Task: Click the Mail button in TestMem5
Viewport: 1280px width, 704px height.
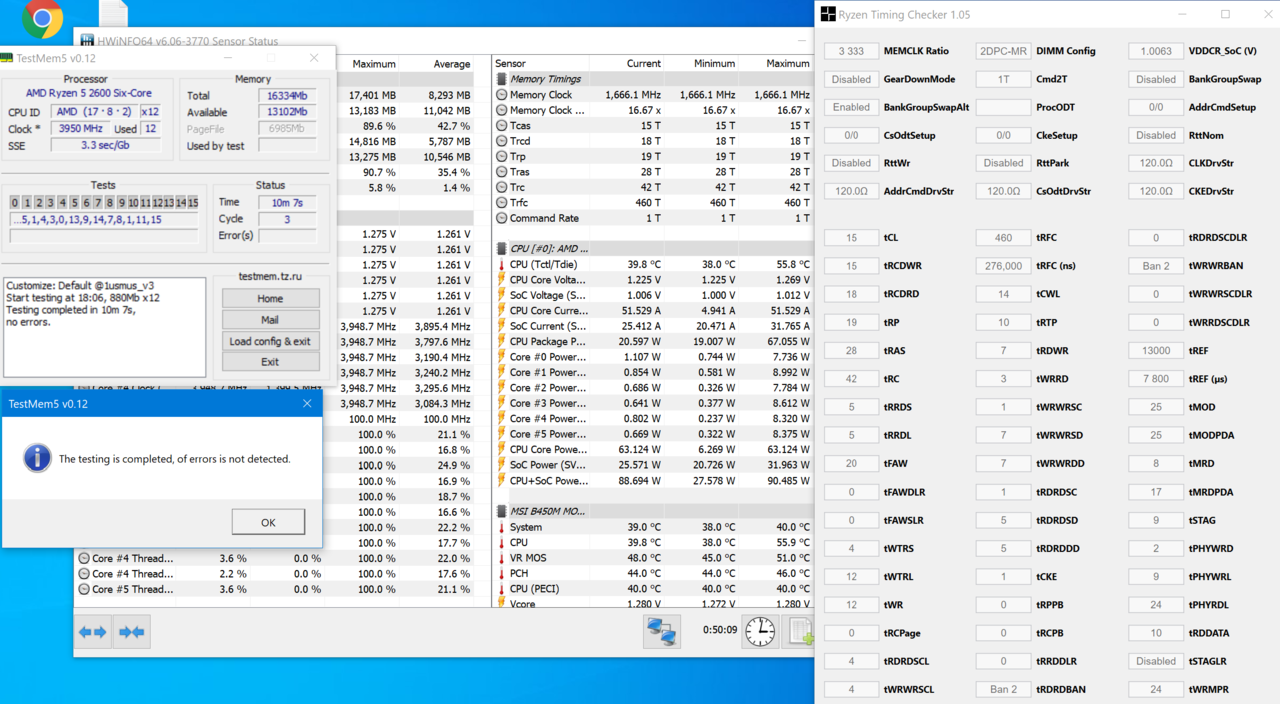Action: click(x=270, y=320)
